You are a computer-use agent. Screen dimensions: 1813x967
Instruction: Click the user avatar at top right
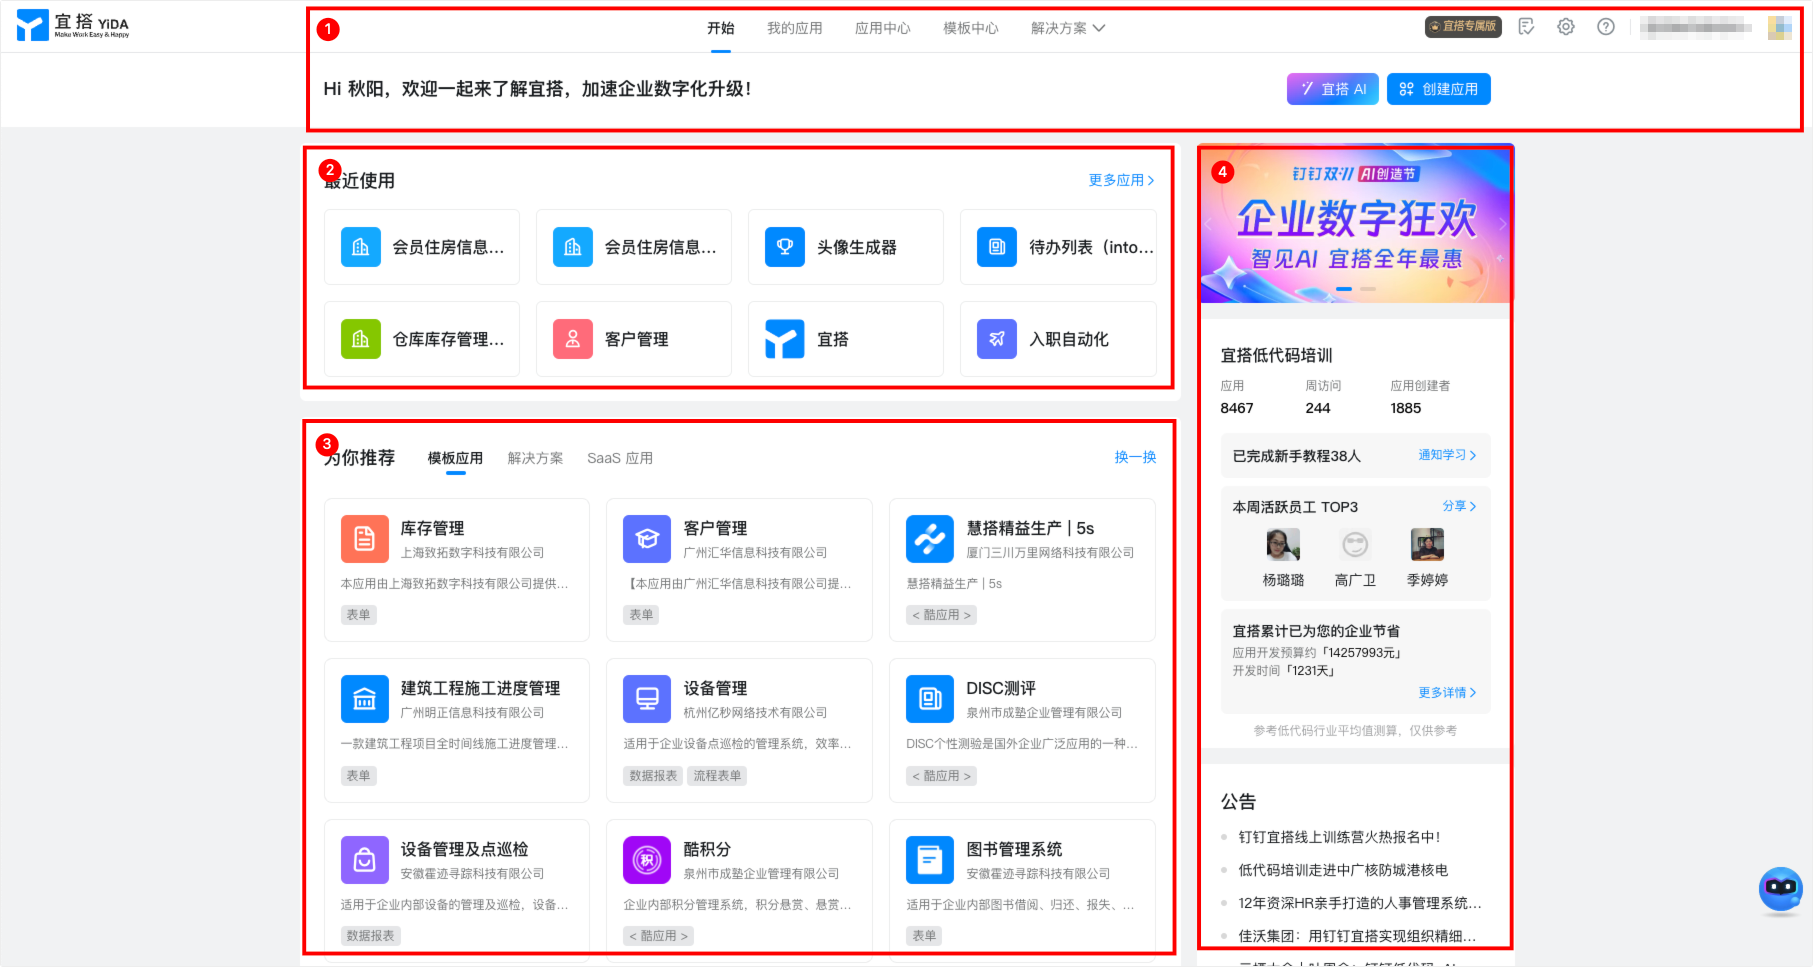1780,27
